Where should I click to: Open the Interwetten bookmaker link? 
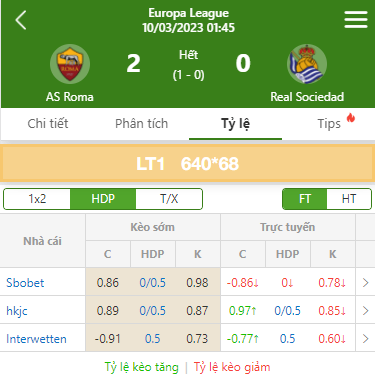(36, 339)
